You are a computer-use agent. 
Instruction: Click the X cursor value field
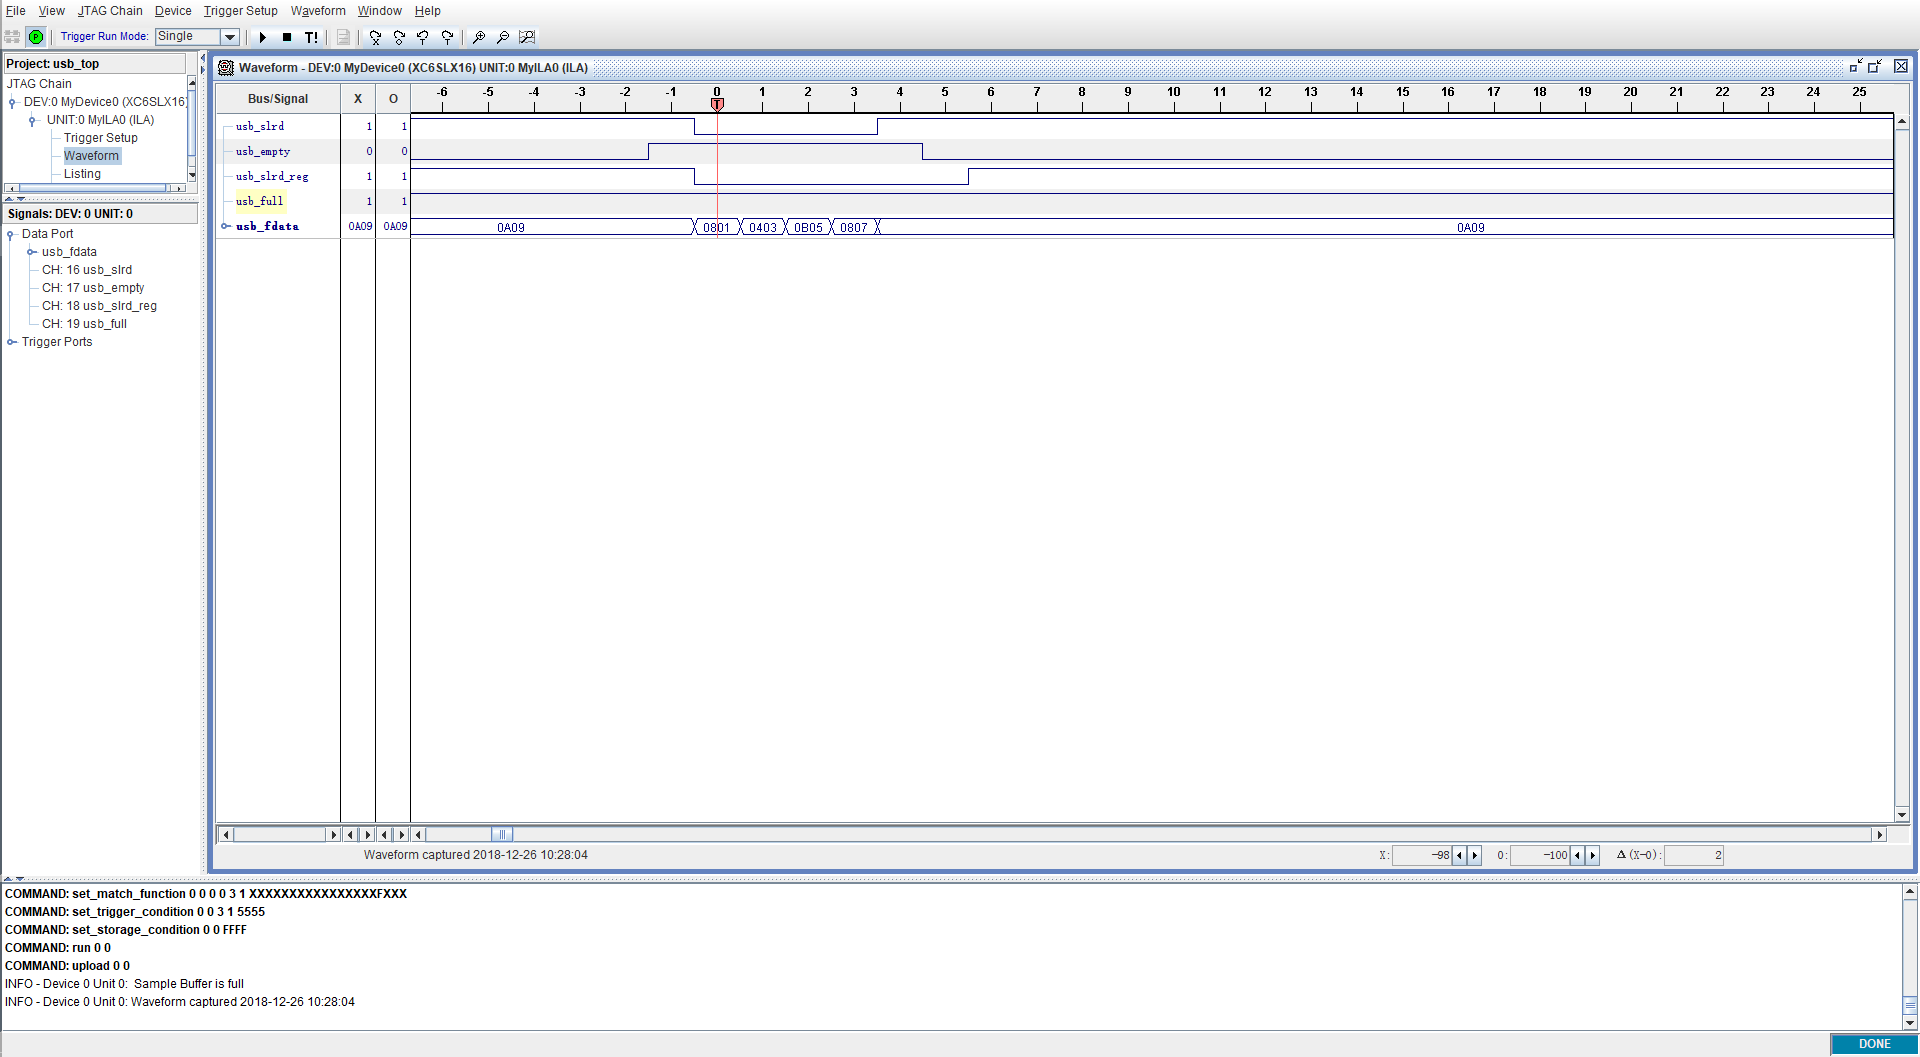click(1422, 855)
